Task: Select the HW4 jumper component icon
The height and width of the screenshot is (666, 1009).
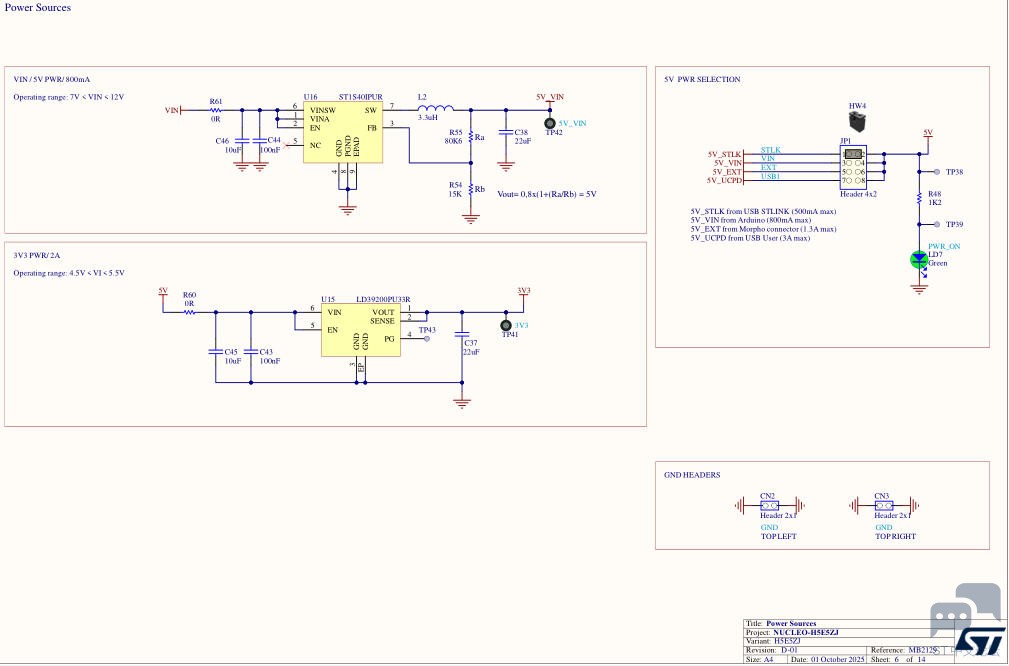Action: tap(856, 122)
